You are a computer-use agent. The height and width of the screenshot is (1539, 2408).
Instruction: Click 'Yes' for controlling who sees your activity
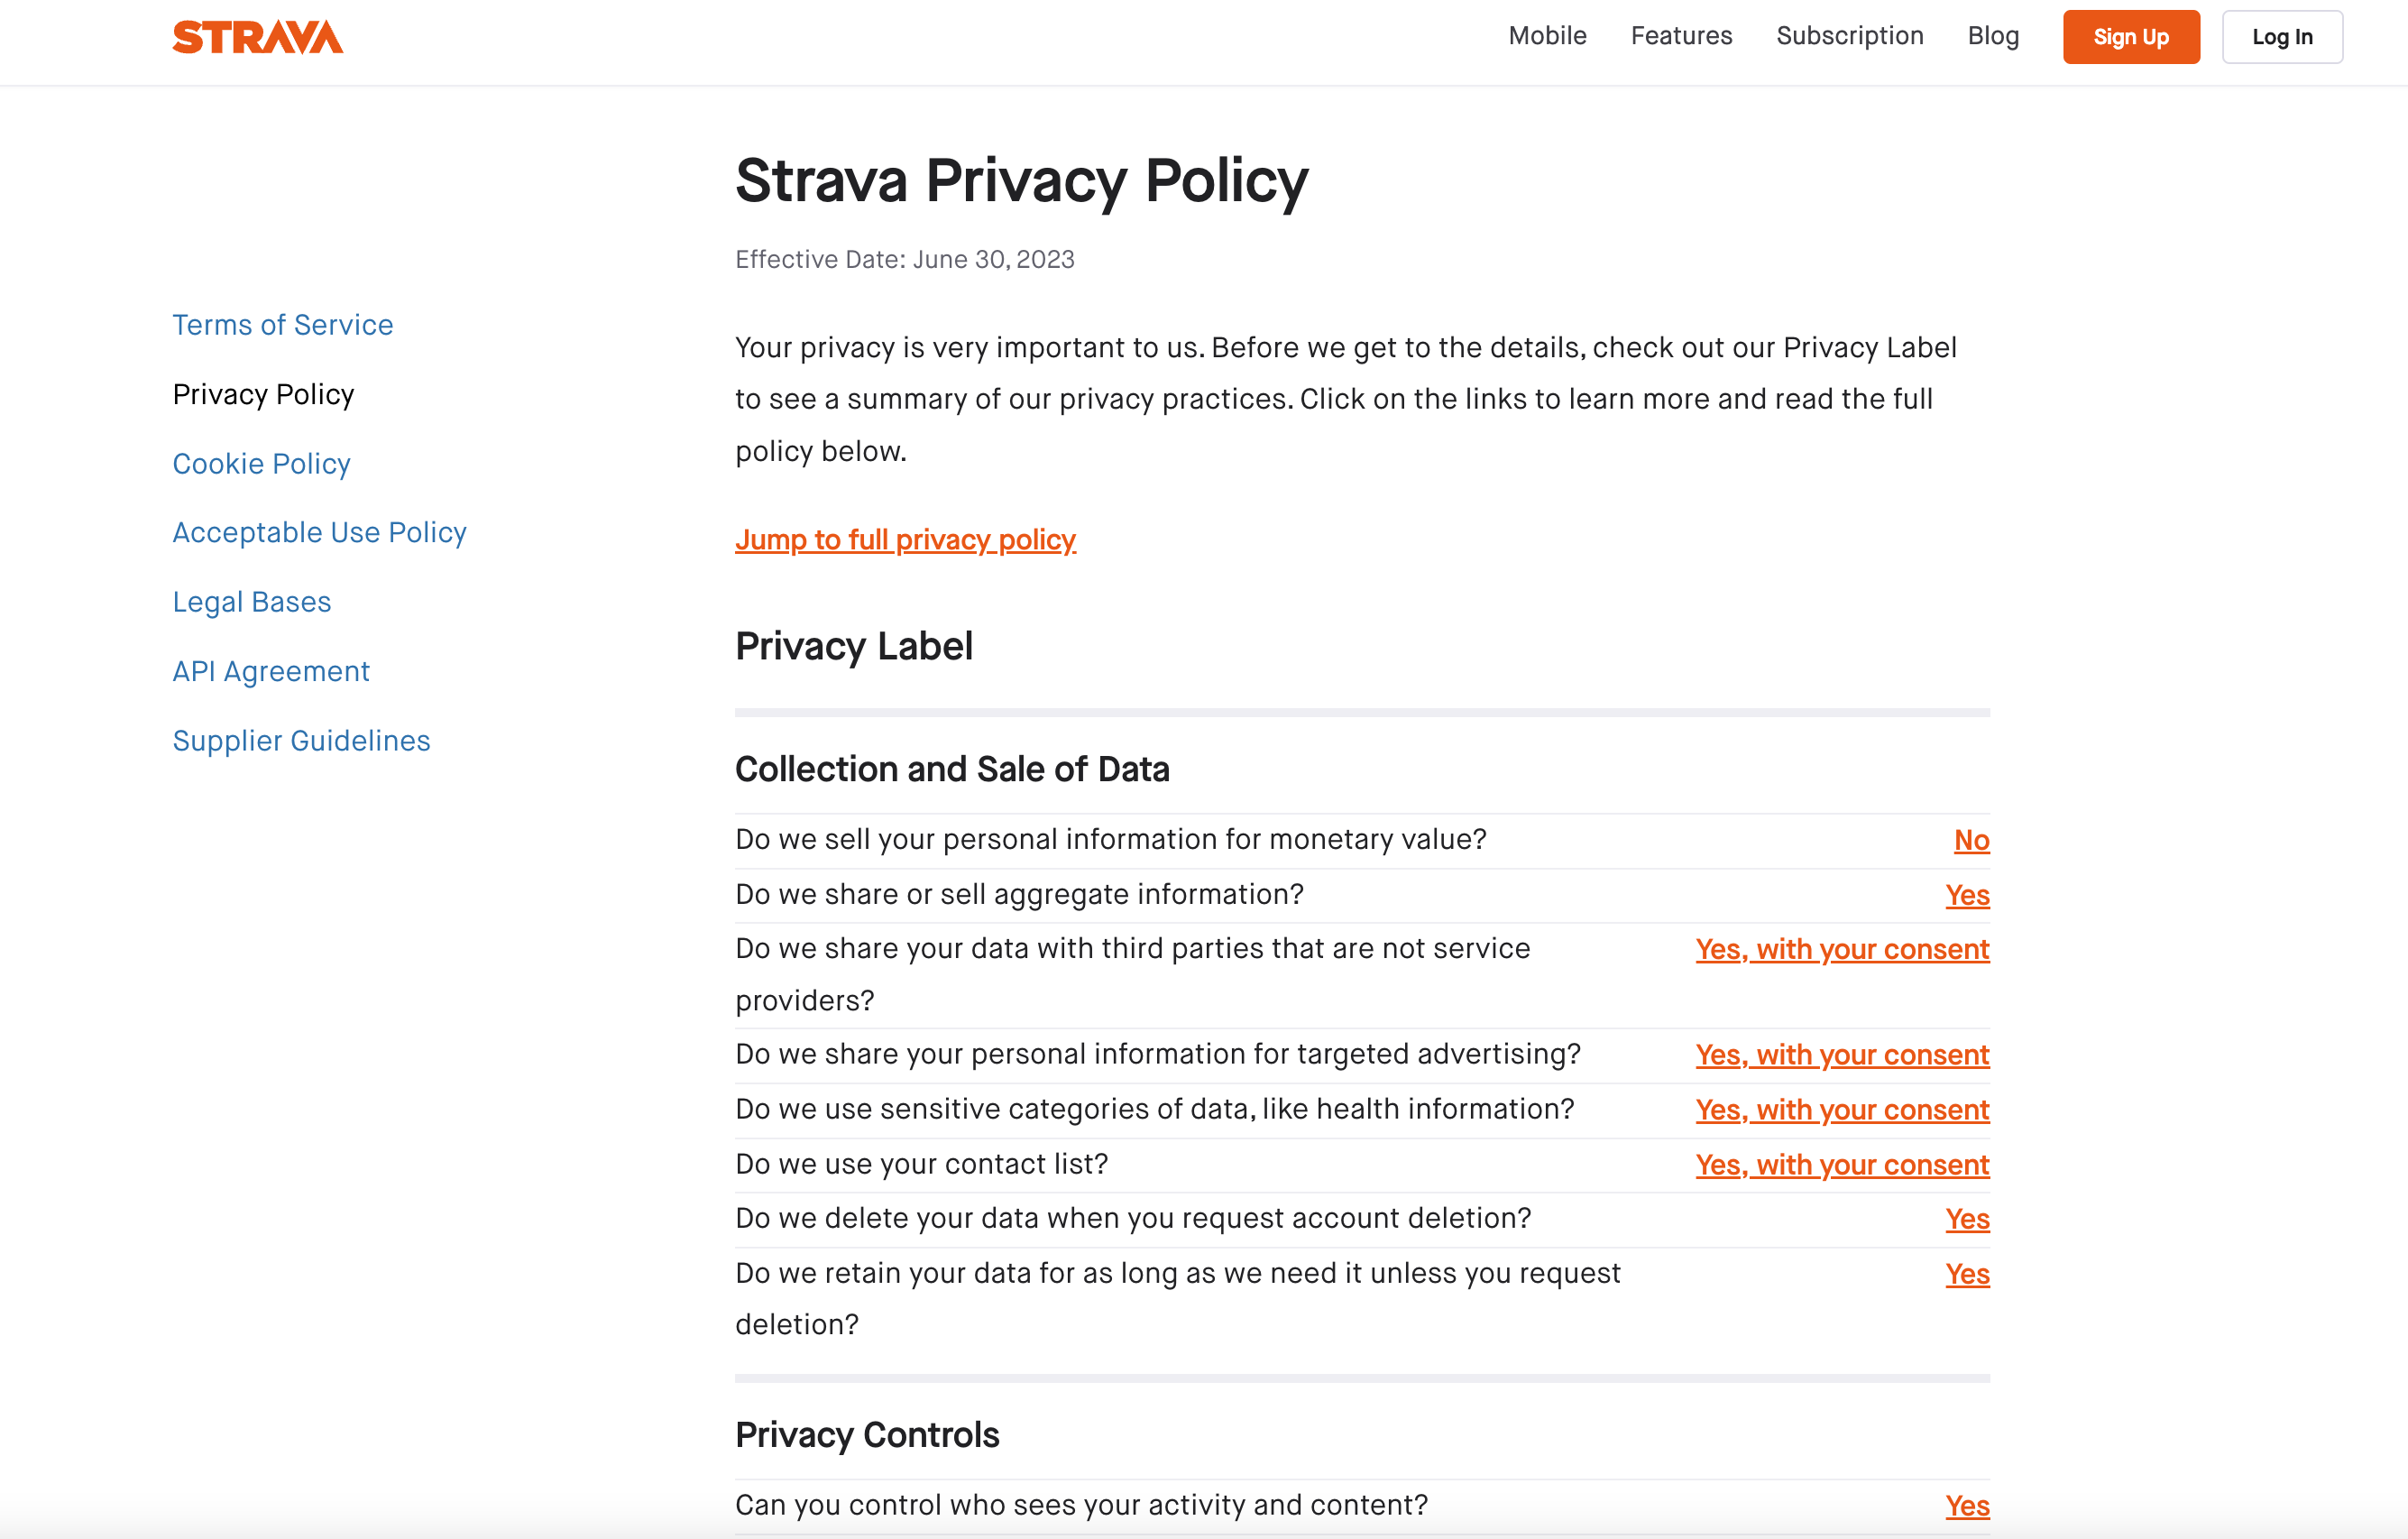tap(1966, 1504)
